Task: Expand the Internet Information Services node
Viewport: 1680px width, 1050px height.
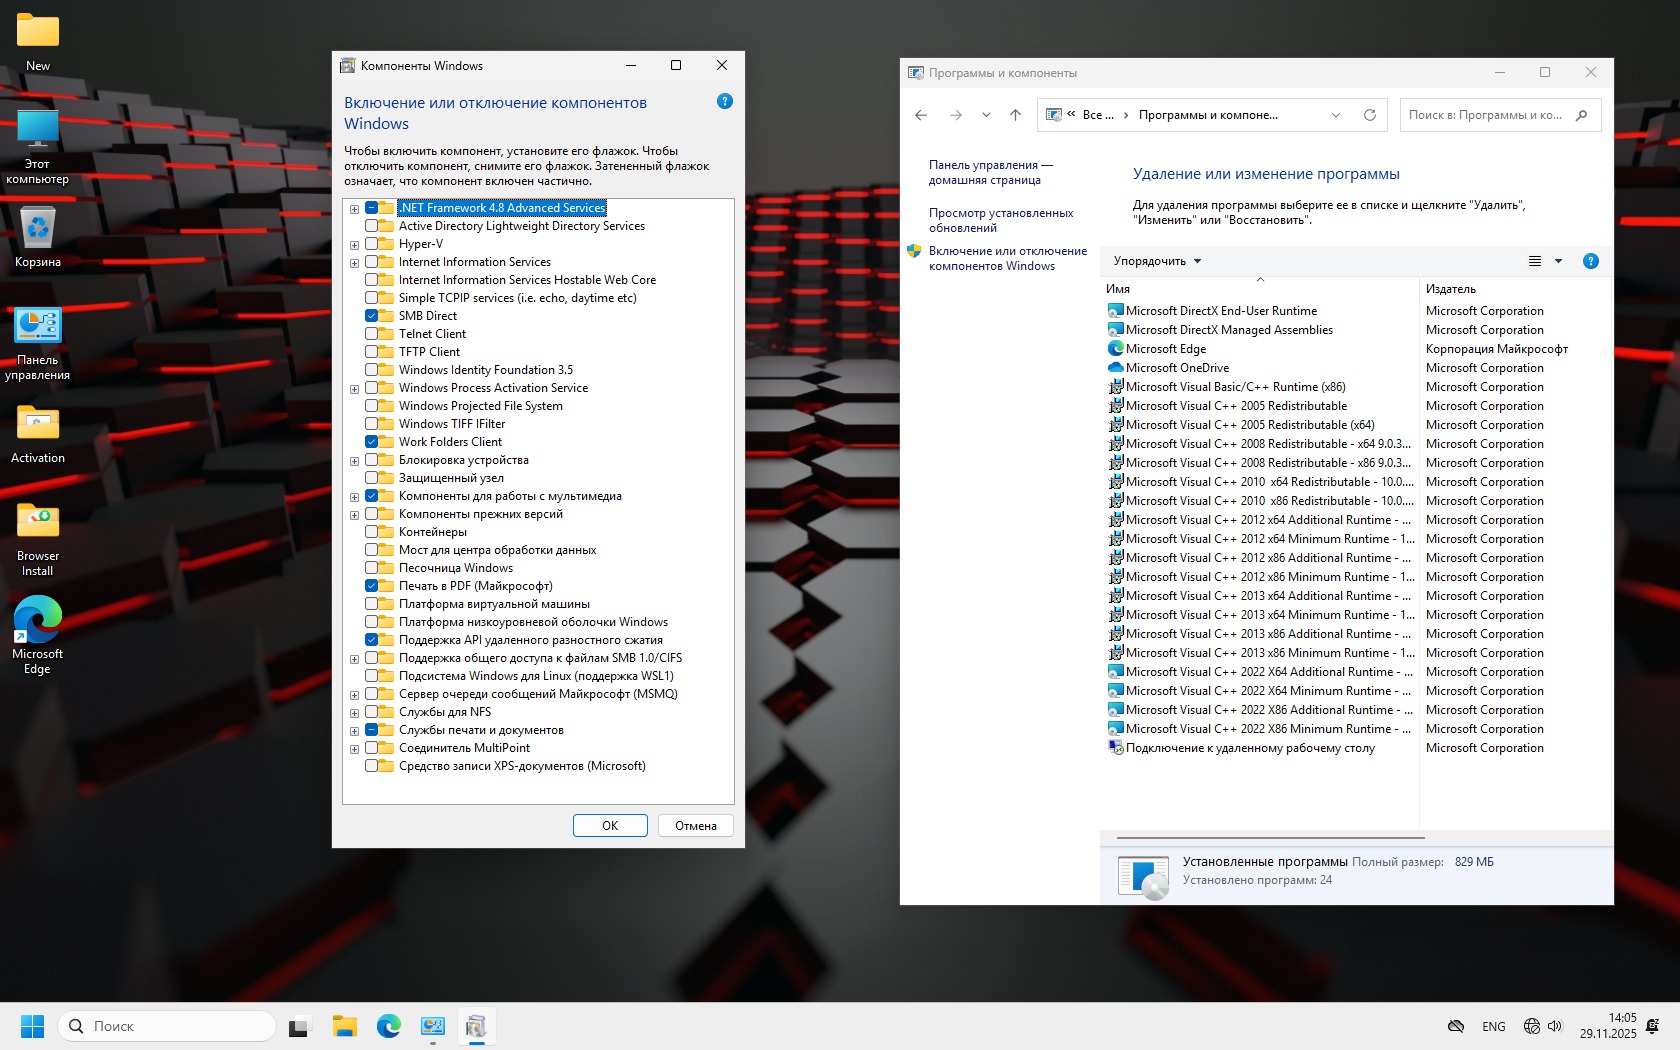Action: coord(354,263)
